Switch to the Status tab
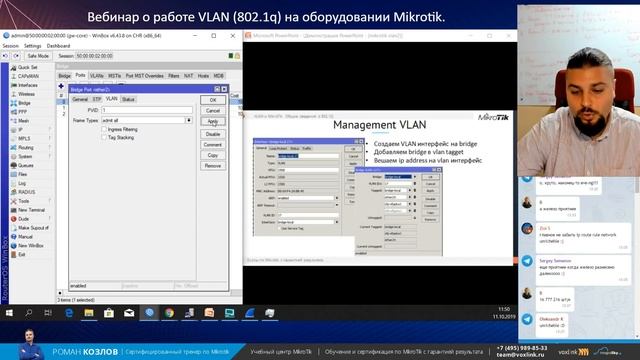This screenshot has width=640, height=360. pos(128,99)
